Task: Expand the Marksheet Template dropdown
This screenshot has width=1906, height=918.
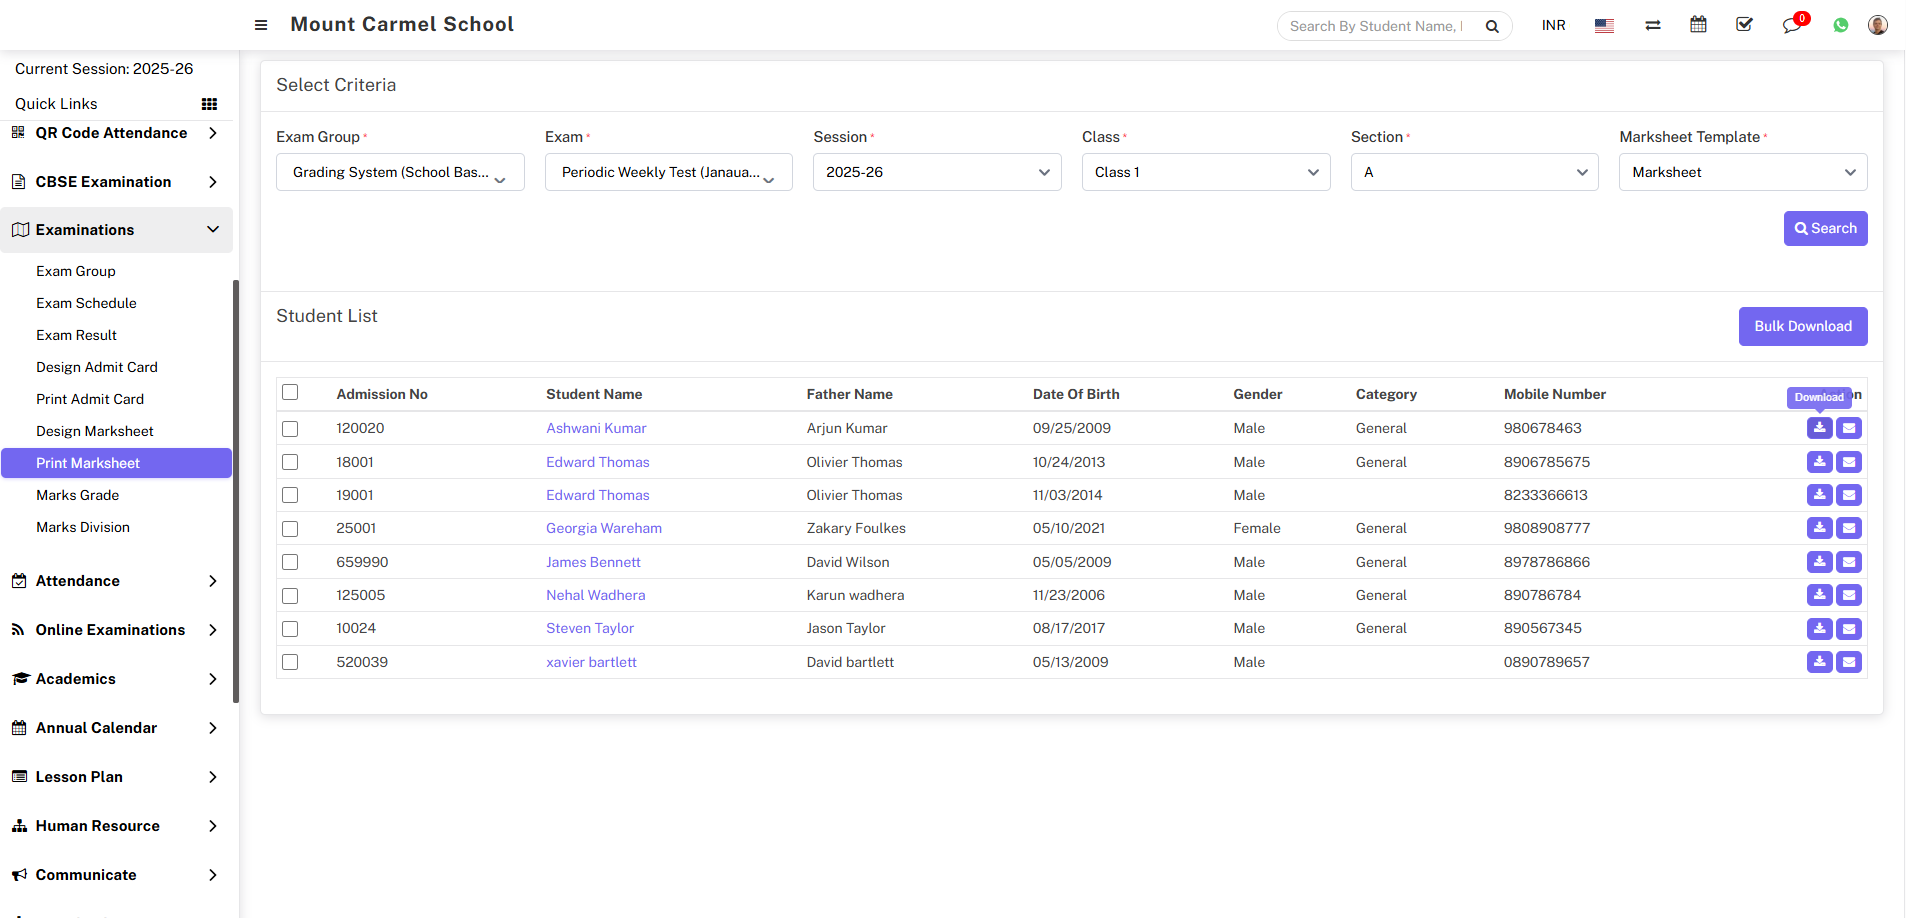Action: pos(1742,172)
